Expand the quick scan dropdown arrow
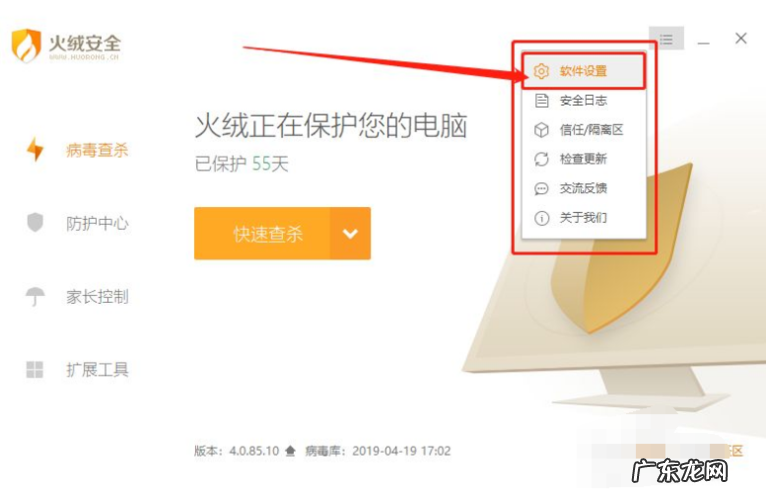766x500 pixels. 350,234
